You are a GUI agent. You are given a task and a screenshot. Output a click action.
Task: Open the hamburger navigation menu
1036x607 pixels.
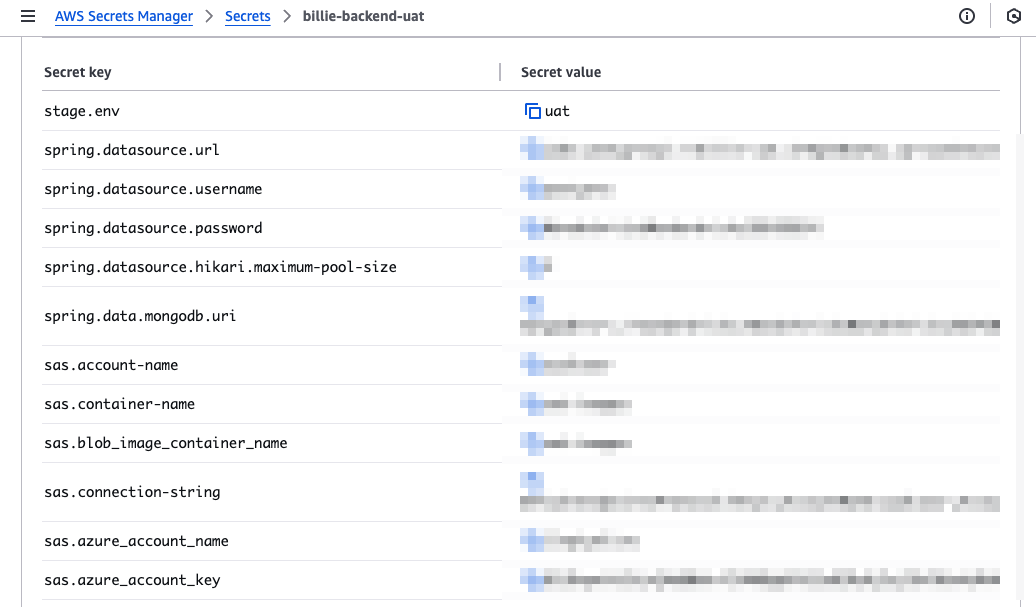tap(28, 16)
